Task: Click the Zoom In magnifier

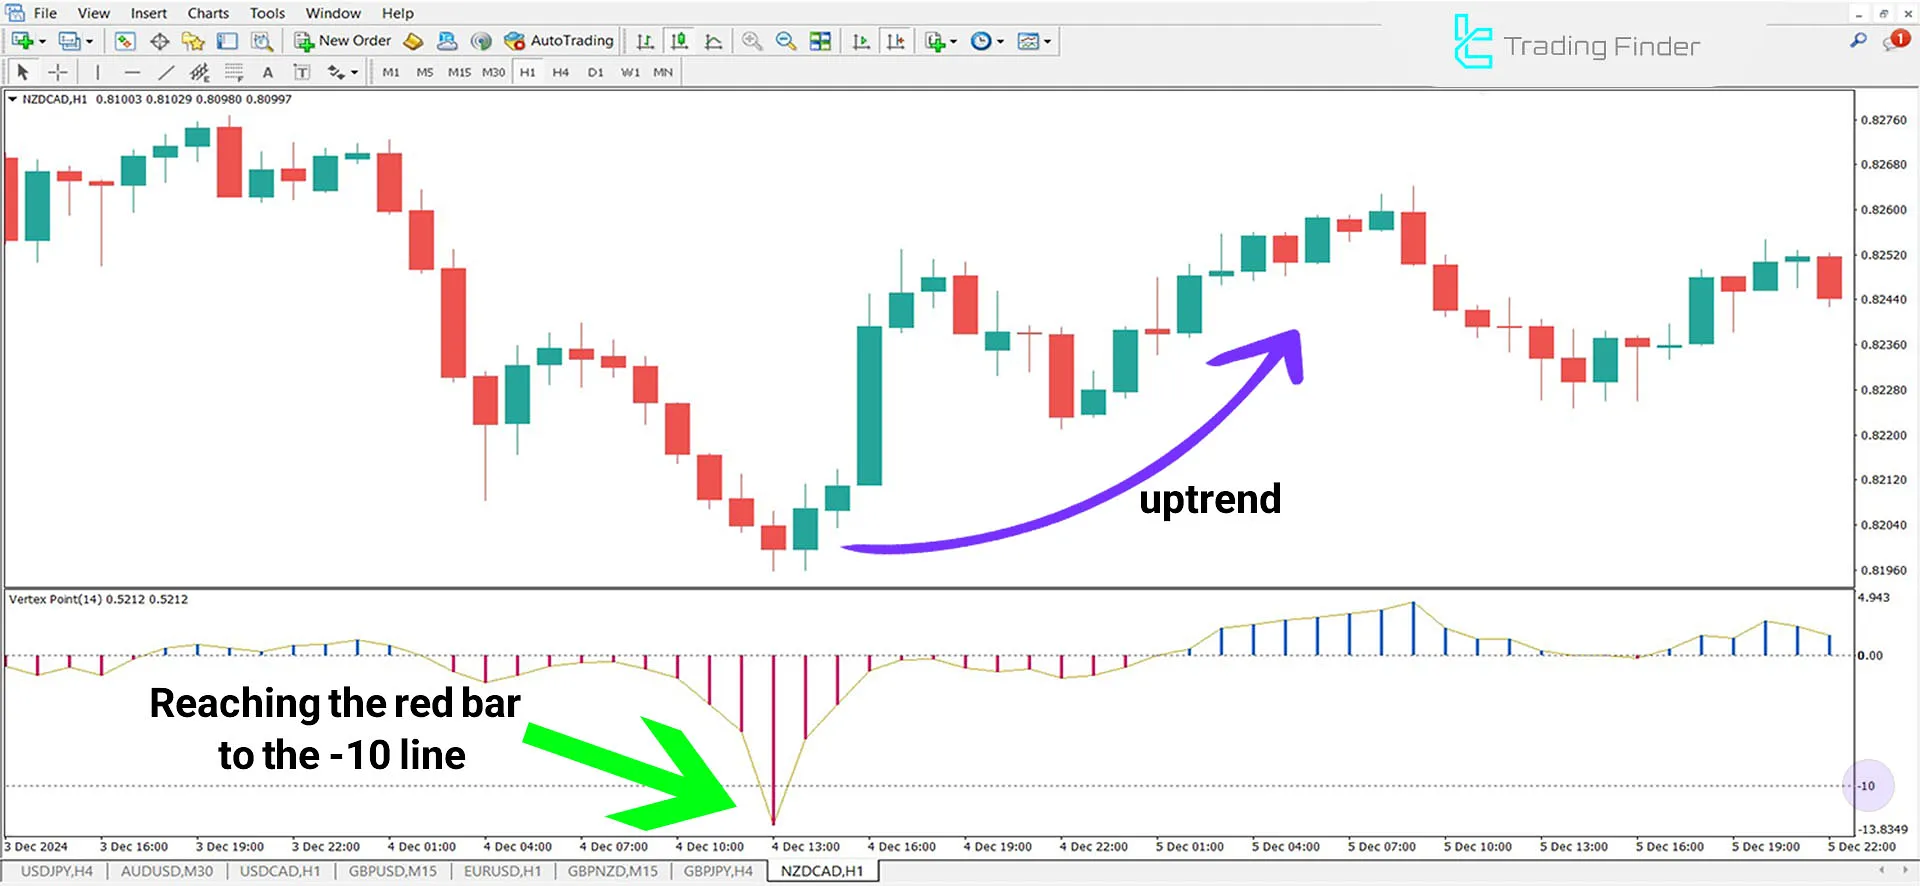Action: click(752, 41)
